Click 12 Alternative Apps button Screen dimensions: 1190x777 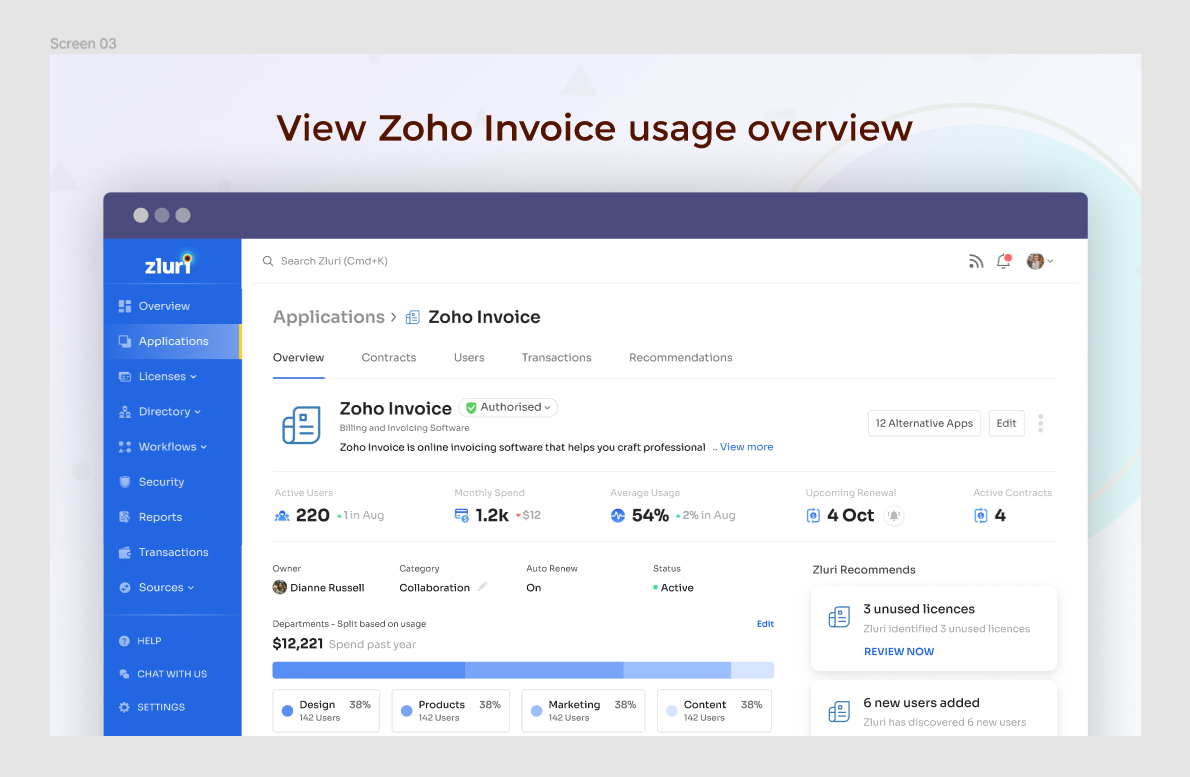(924, 423)
